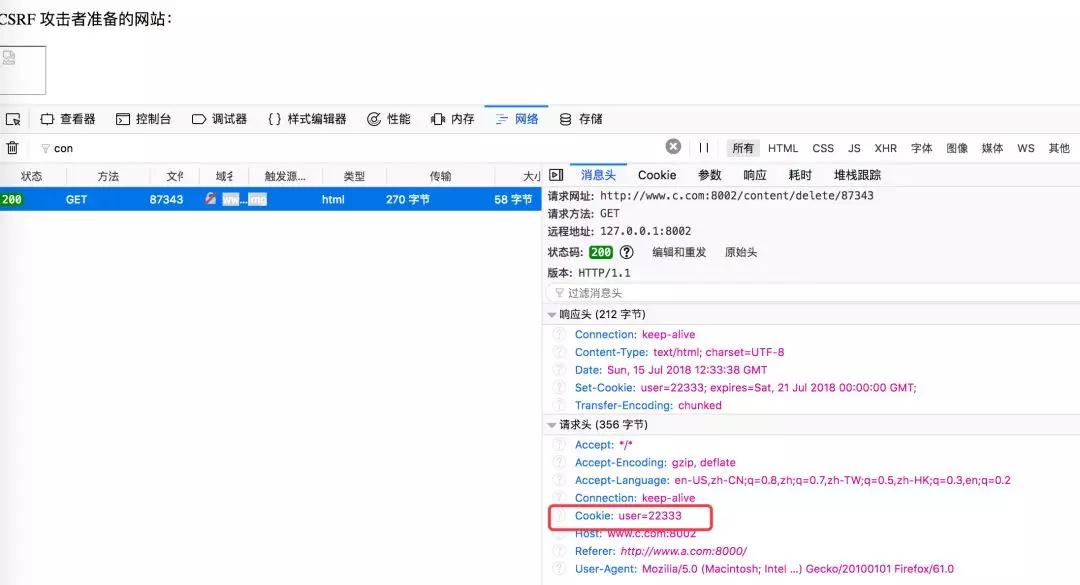Click the trash icon to clear requests
The height and width of the screenshot is (585, 1080).
(11, 148)
